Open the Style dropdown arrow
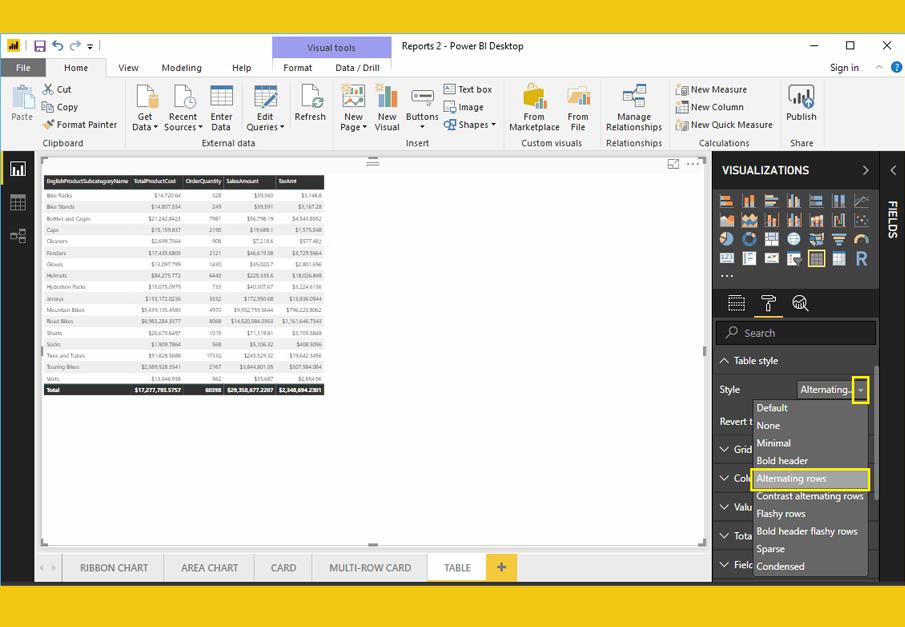 861,390
